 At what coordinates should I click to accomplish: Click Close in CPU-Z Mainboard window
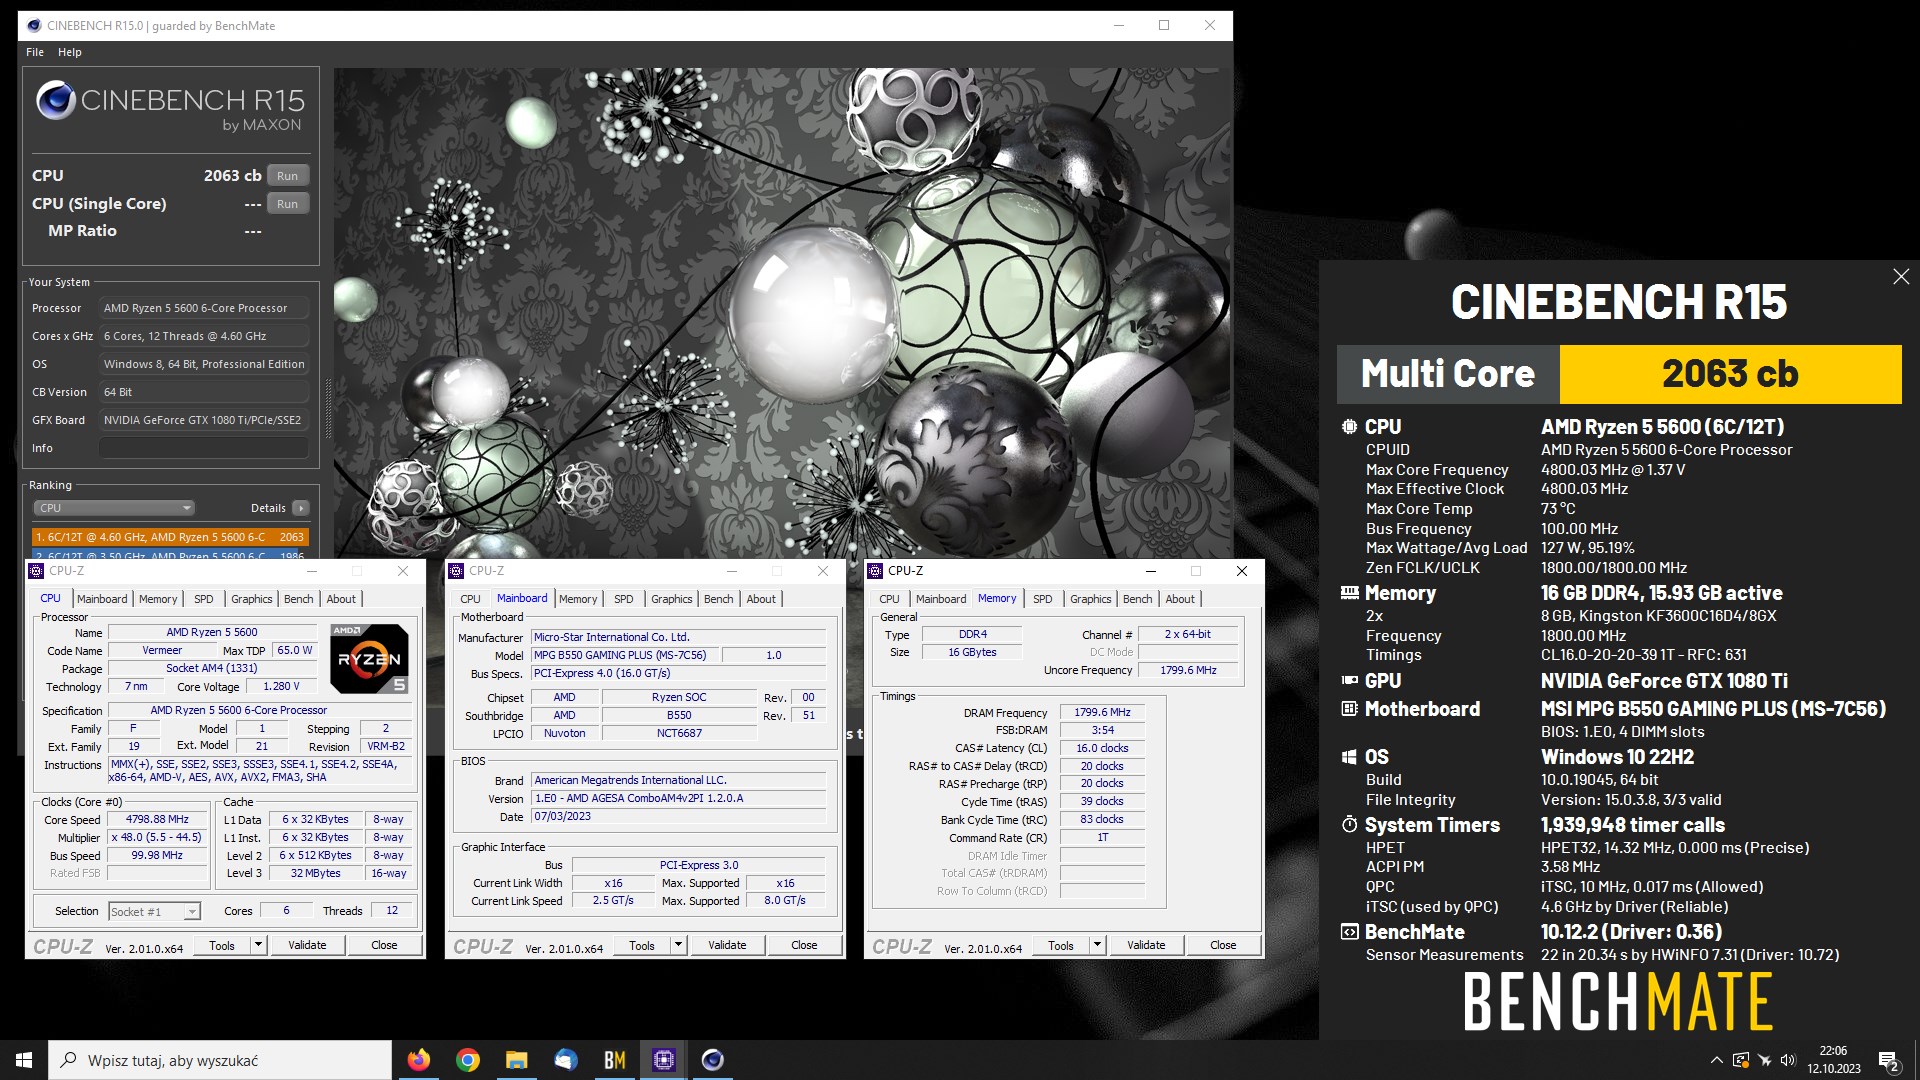pyautogui.click(x=804, y=945)
